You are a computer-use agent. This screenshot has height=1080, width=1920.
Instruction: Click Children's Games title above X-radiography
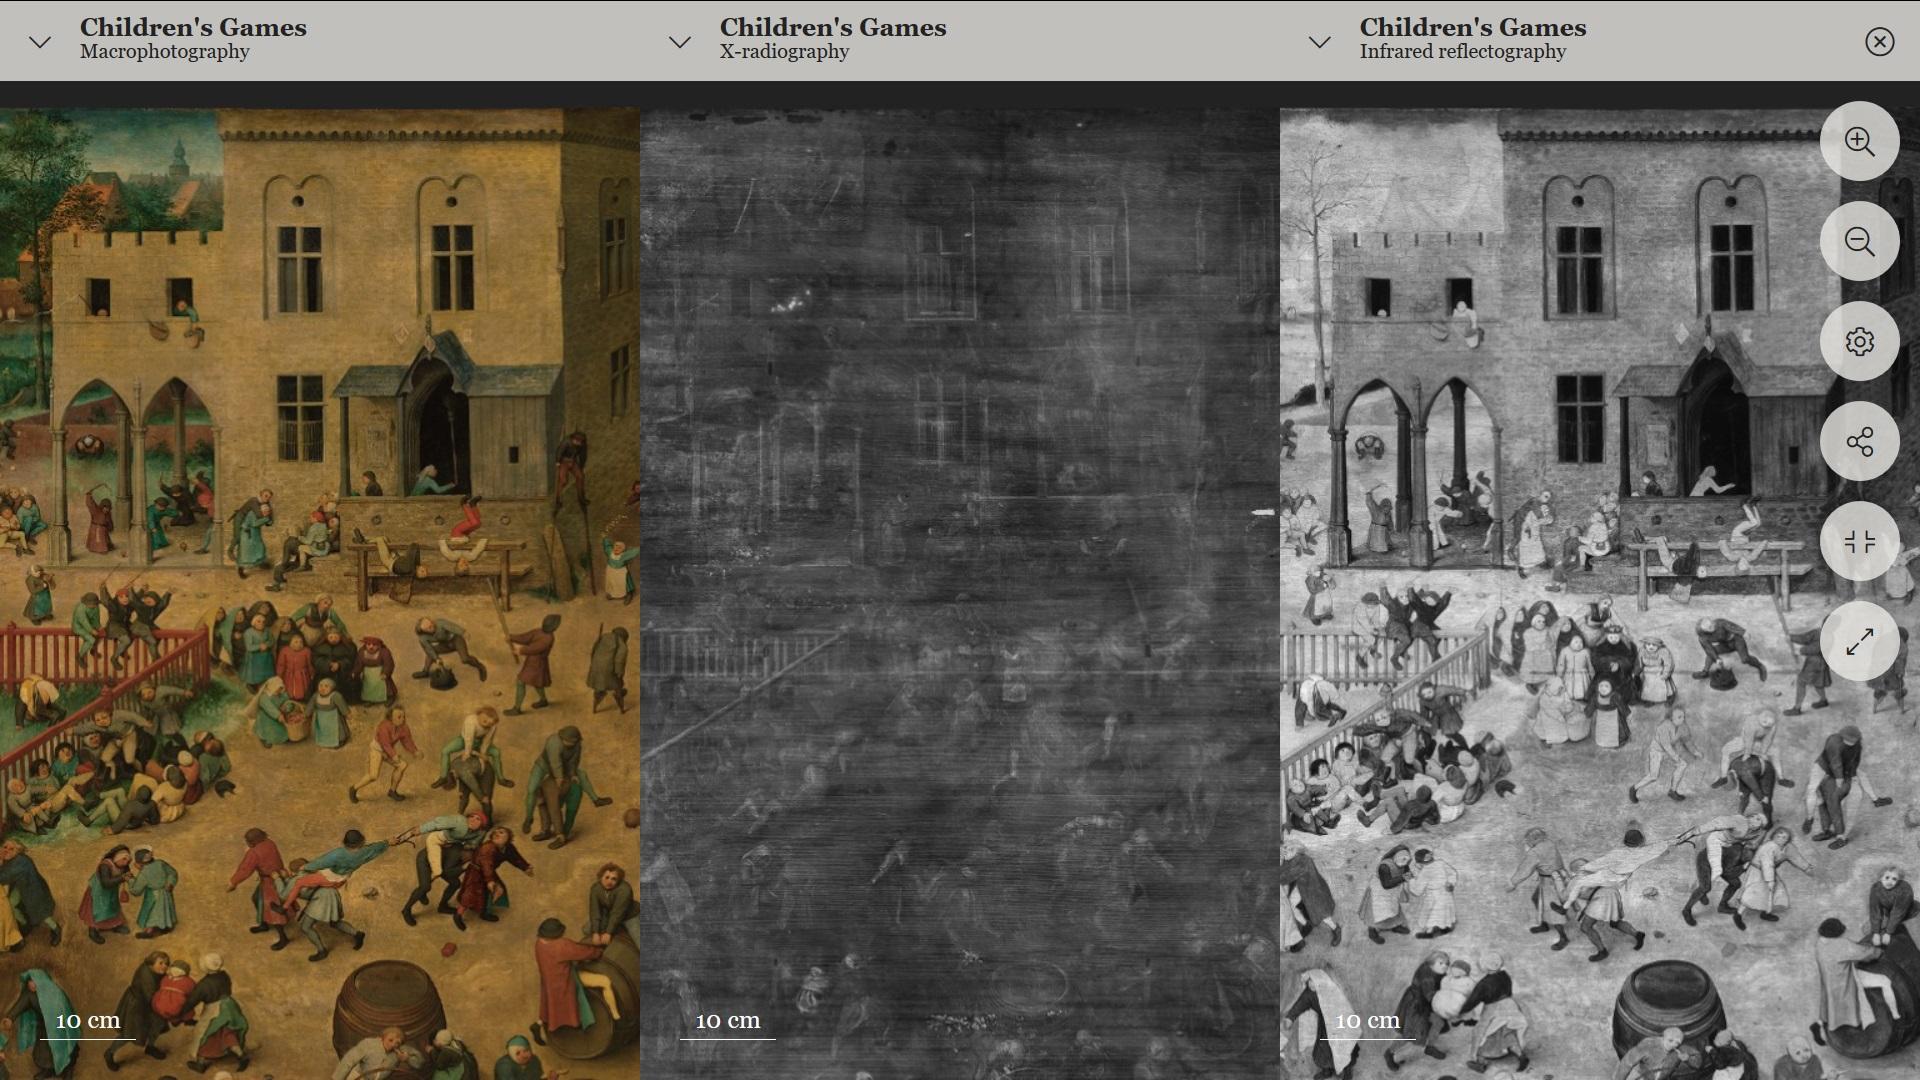[833, 27]
